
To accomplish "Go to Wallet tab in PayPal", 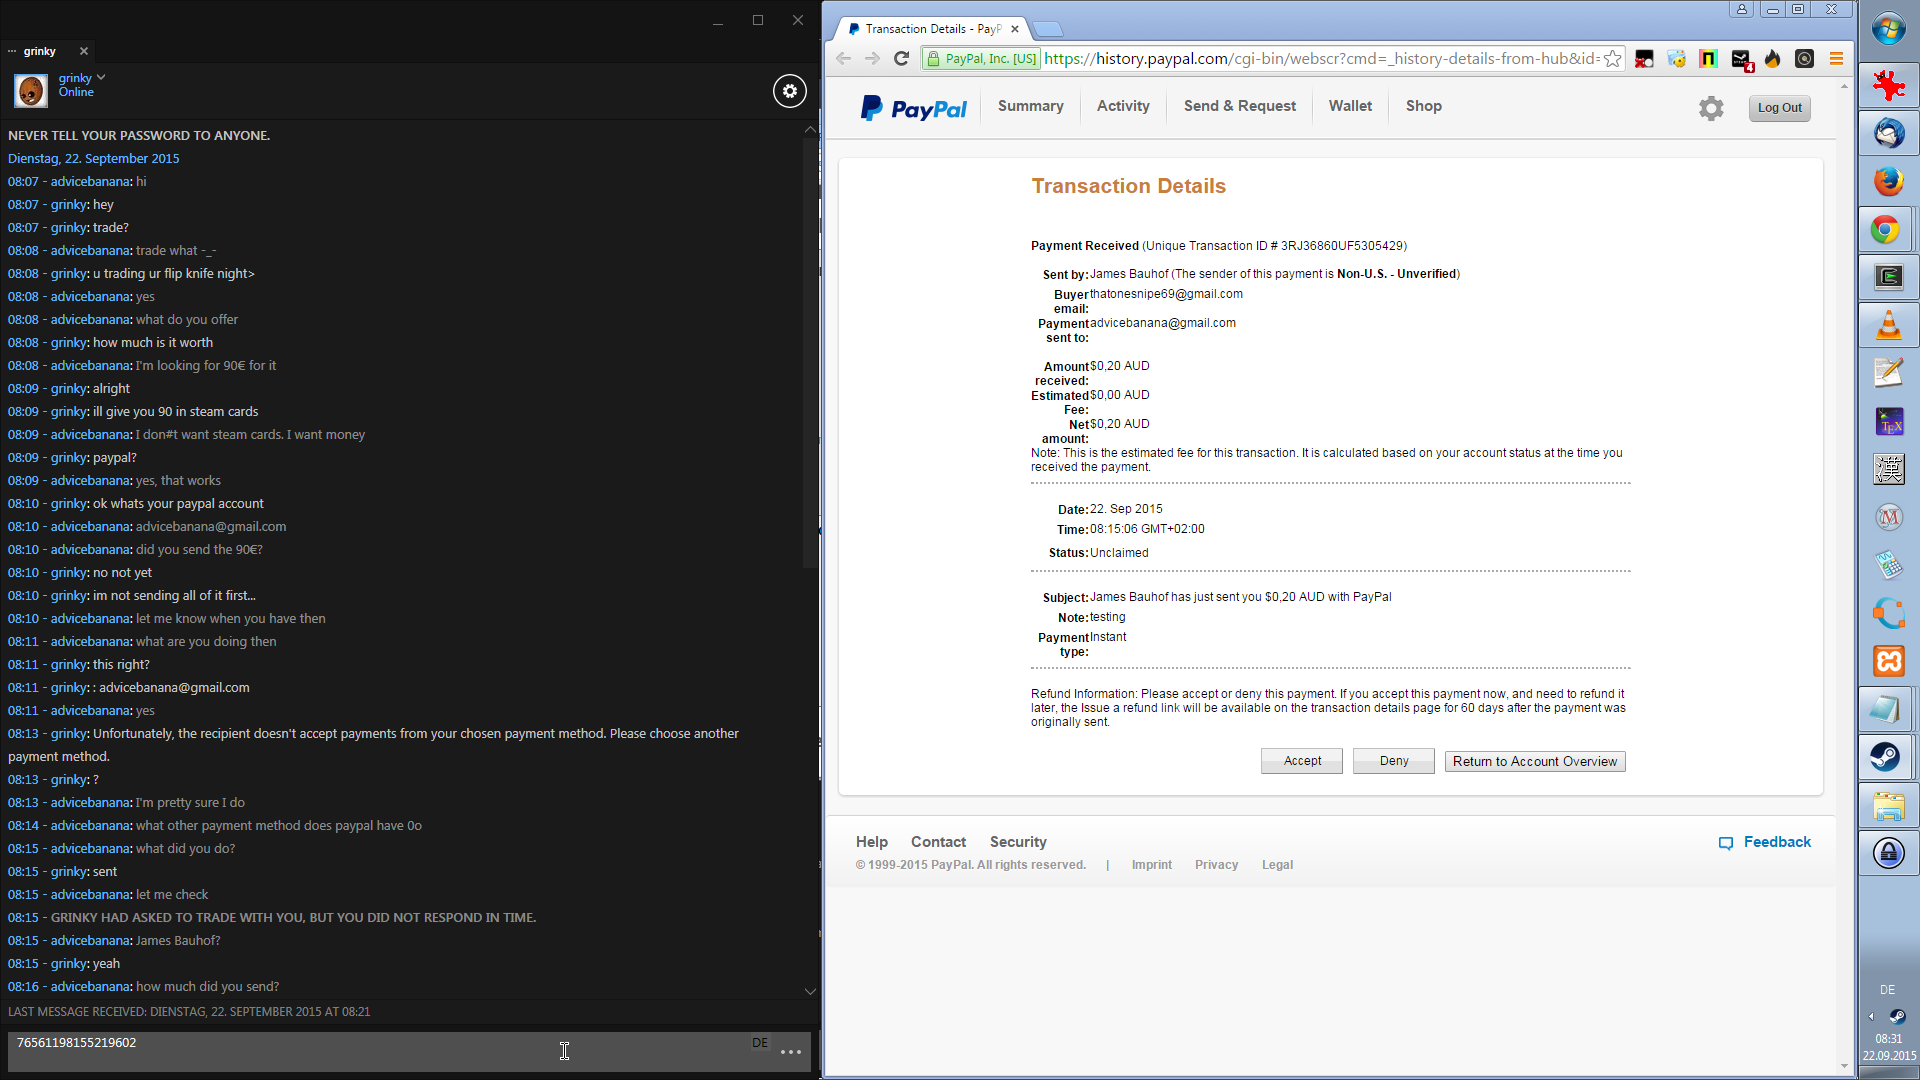I will [1350, 106].
